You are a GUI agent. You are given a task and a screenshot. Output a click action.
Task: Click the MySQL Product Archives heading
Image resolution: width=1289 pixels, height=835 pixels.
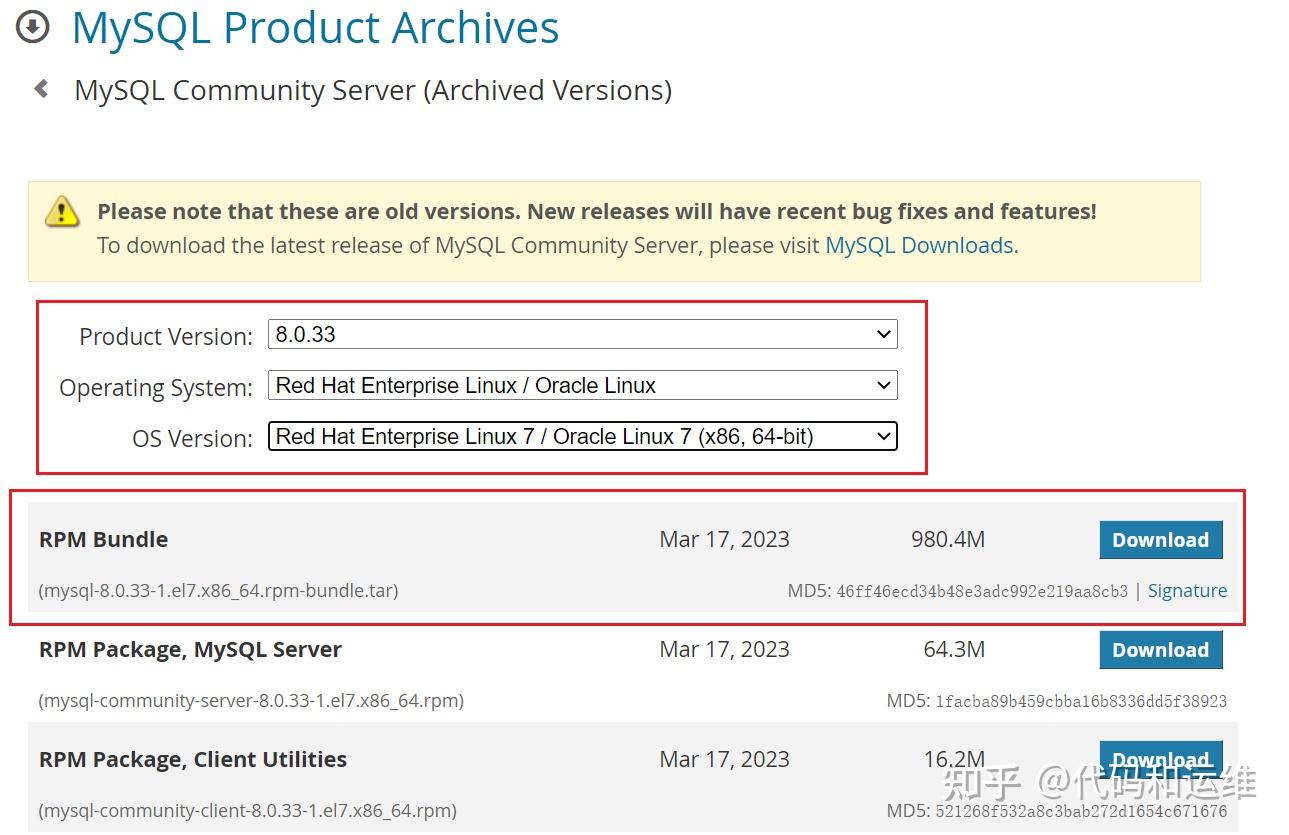tap(315, 28)
